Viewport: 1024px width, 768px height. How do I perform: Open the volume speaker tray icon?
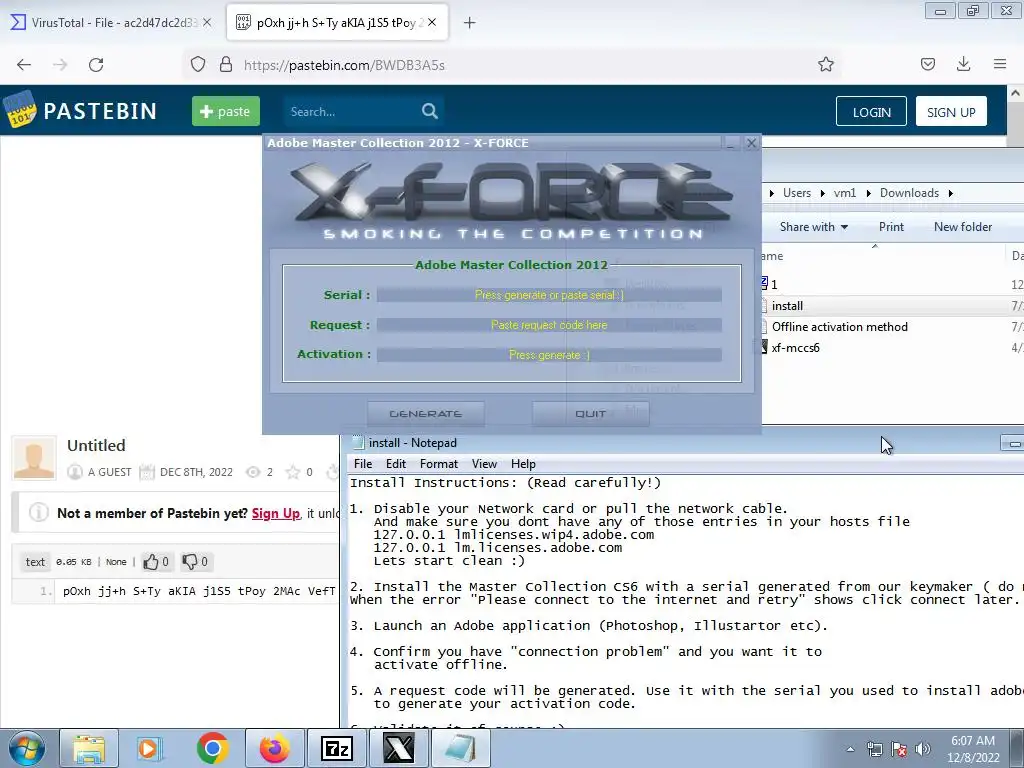[x=923, y=749]
